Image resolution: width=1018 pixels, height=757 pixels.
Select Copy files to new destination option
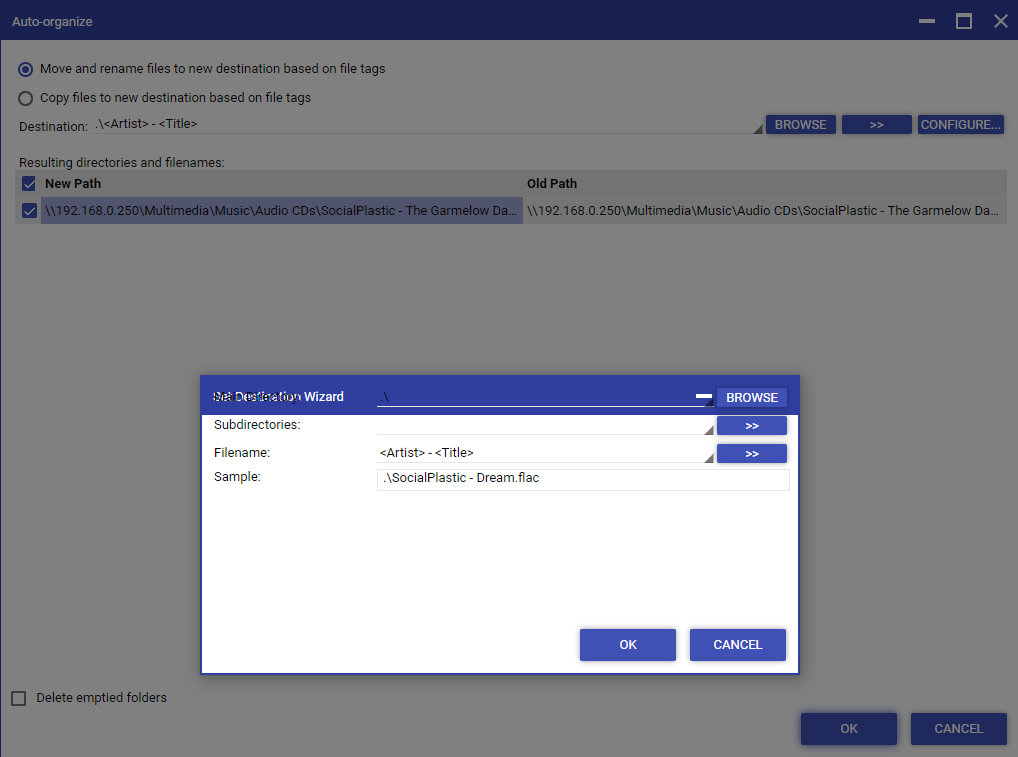(26, 98)
